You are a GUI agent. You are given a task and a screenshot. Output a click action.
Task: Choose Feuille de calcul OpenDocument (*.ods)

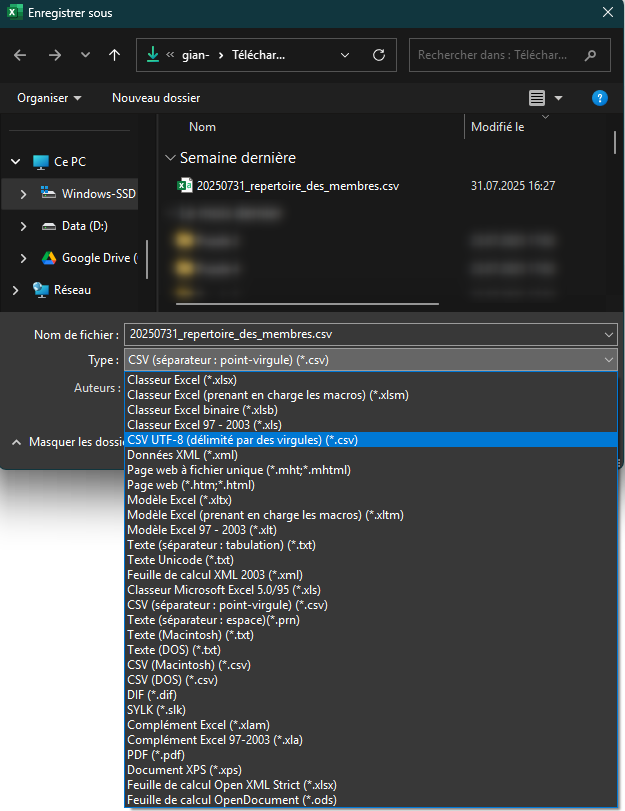(370, 800)
